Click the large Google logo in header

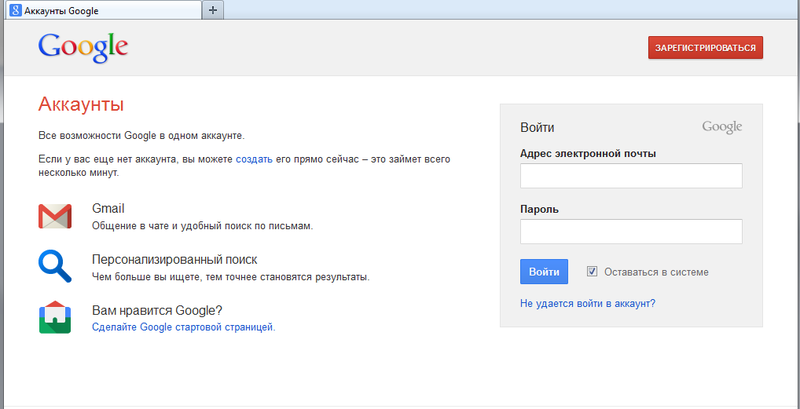coord(83,47)
